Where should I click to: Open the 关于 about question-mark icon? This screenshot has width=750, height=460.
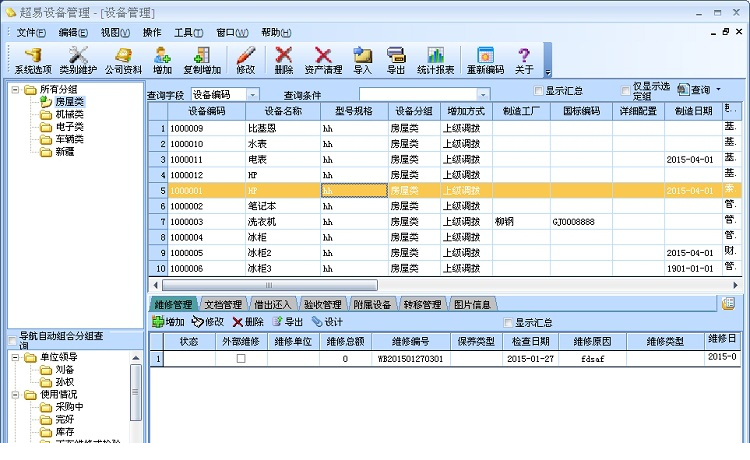pyautogui.click(x=524, y=61)
